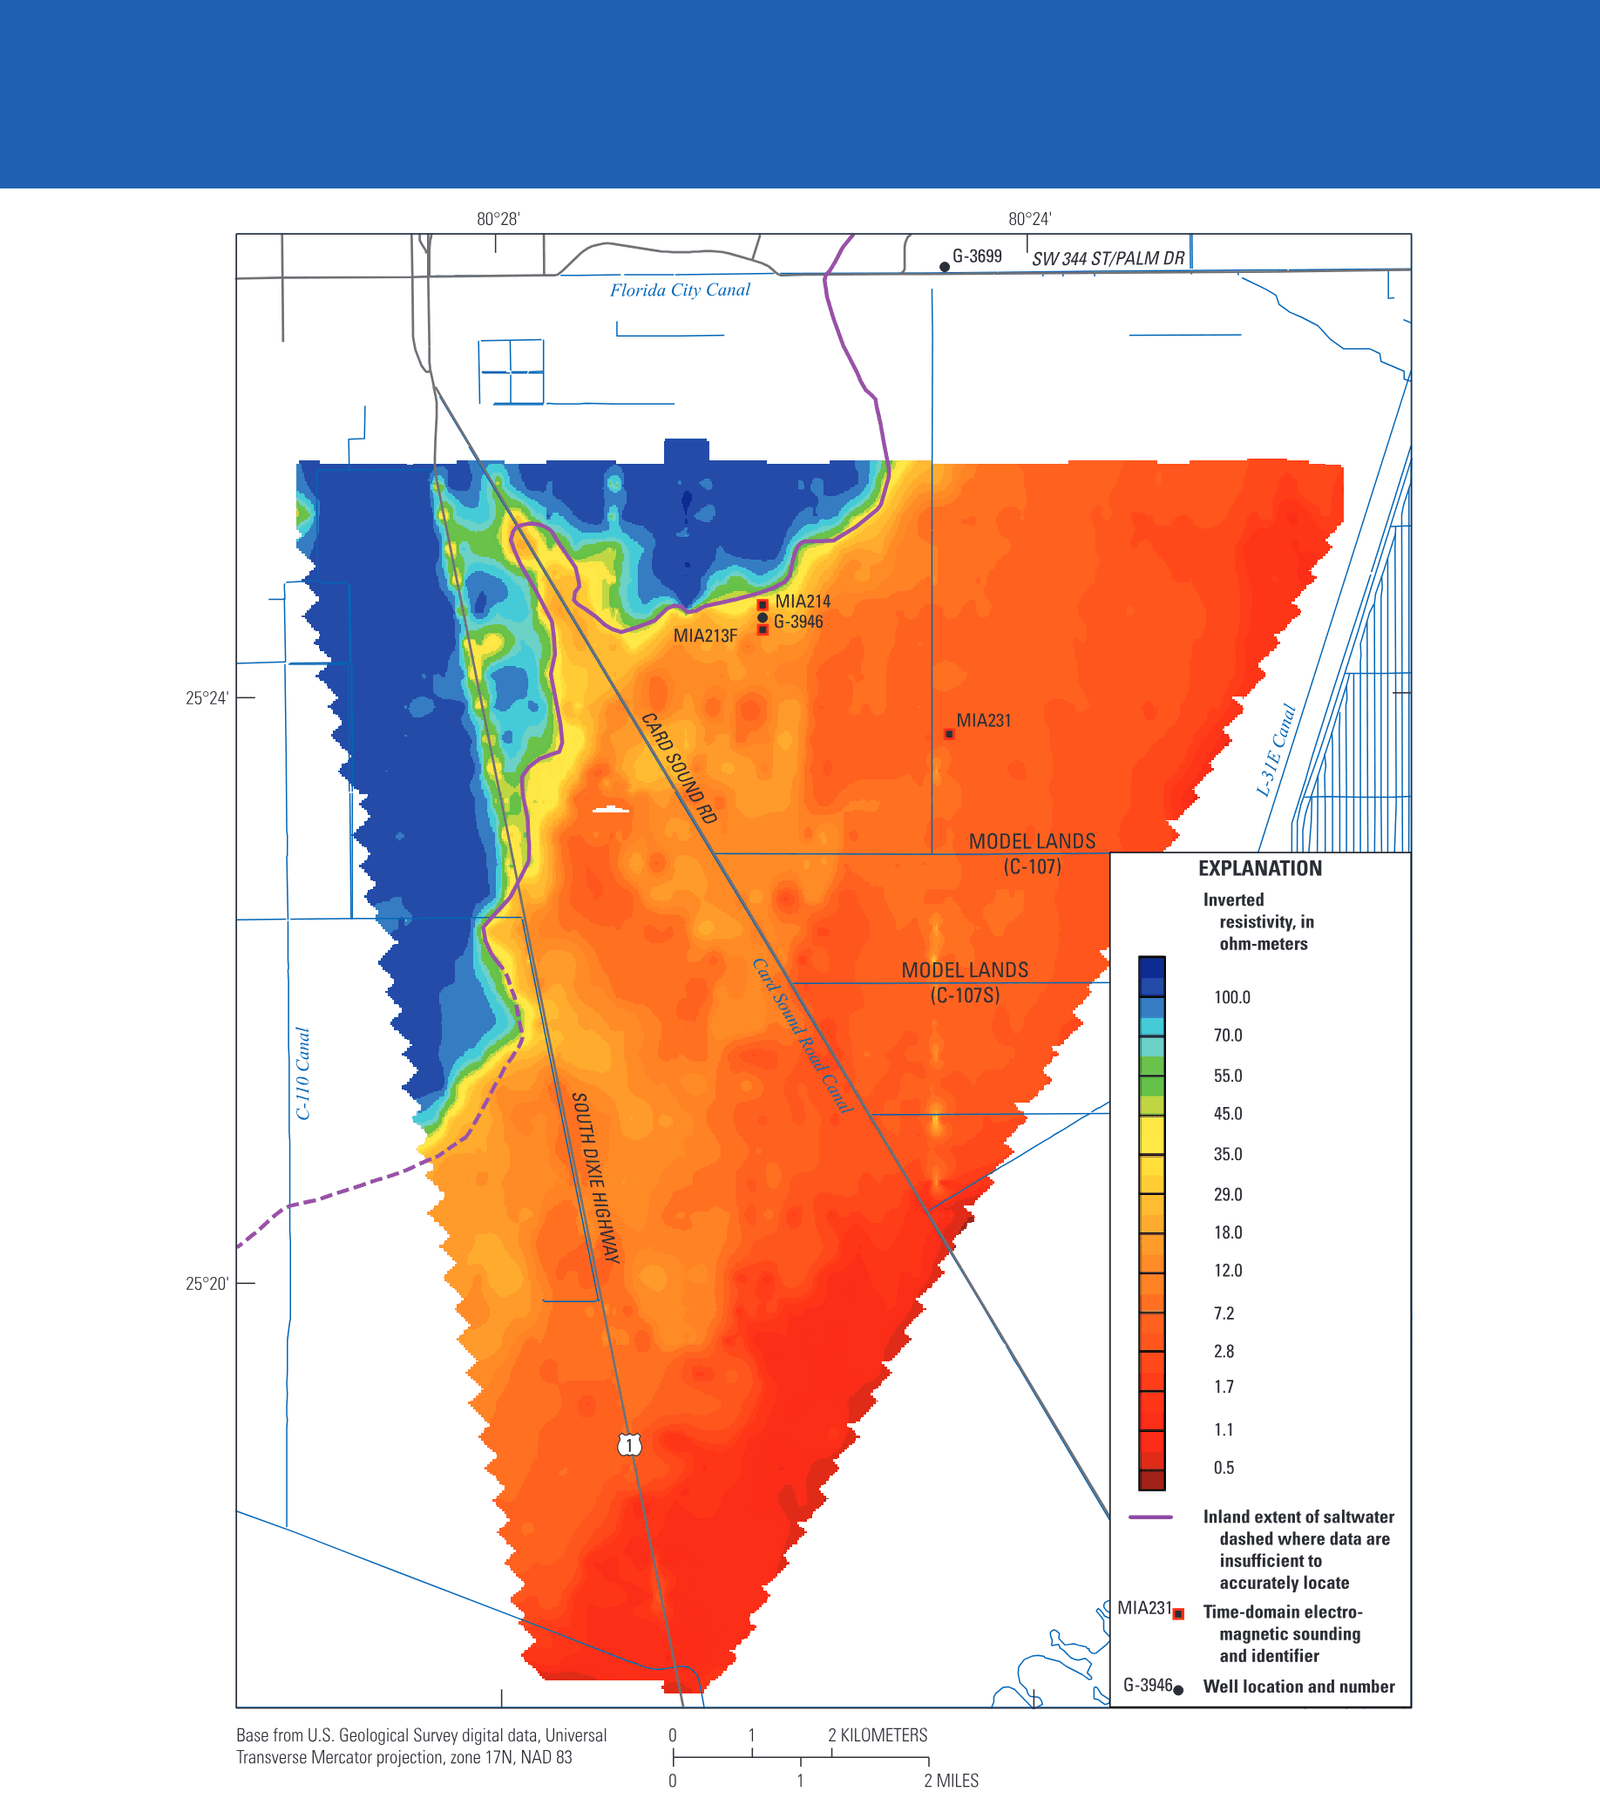
Task: Click the CARD SOUND RD label
Action: click(x=679, y=768)
